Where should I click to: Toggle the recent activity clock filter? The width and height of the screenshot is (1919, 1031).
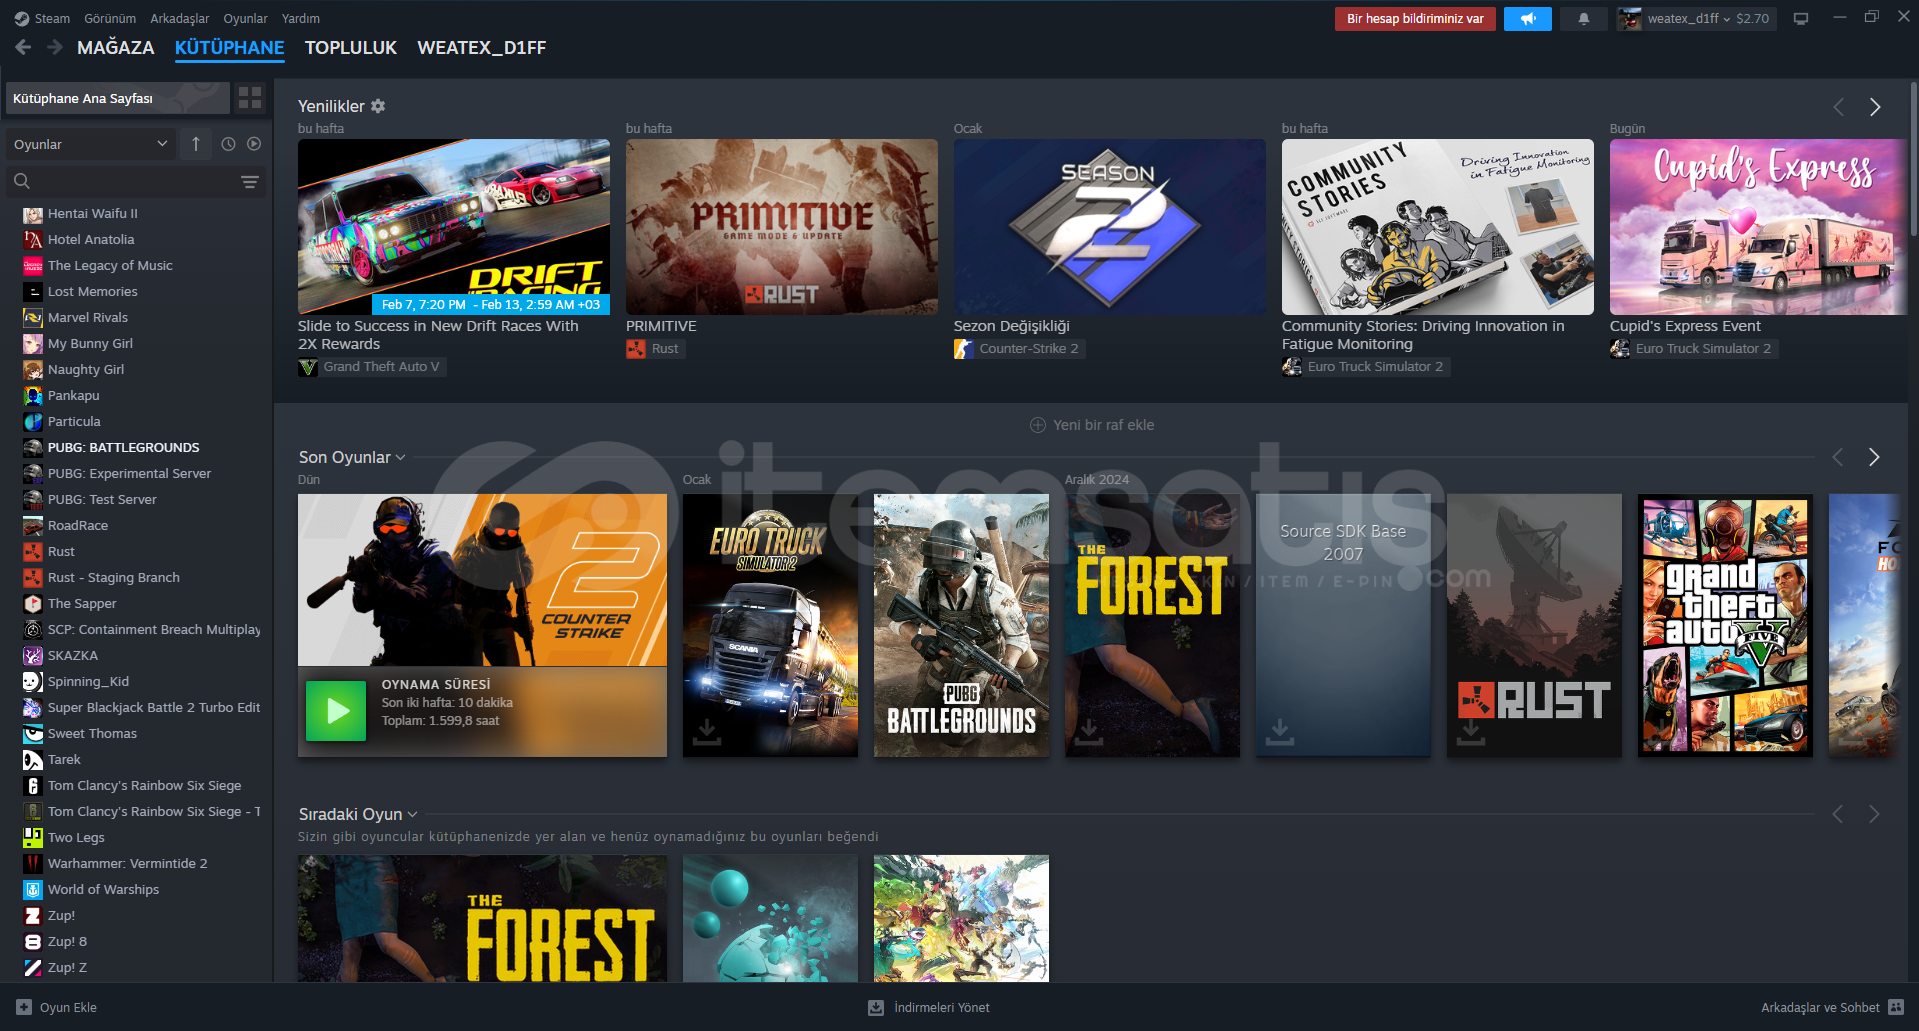[228, 144]
